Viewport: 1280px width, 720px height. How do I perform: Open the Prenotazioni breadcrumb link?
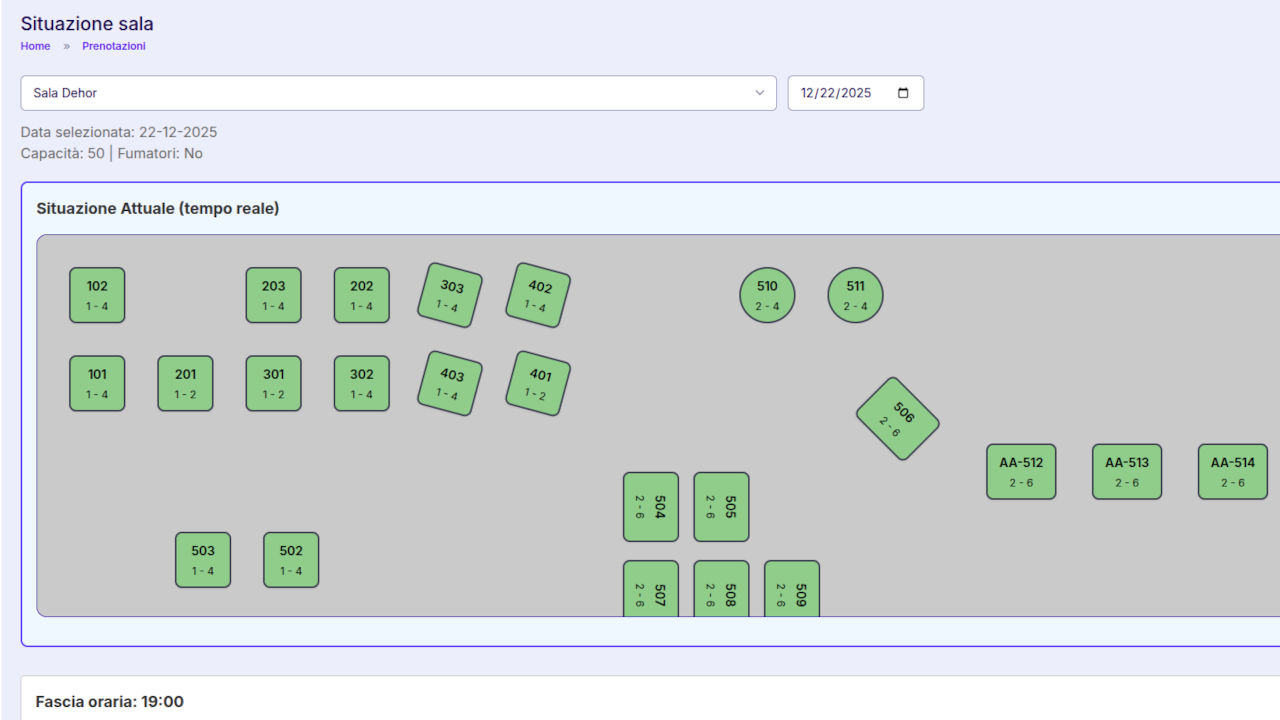click(114, 46)
